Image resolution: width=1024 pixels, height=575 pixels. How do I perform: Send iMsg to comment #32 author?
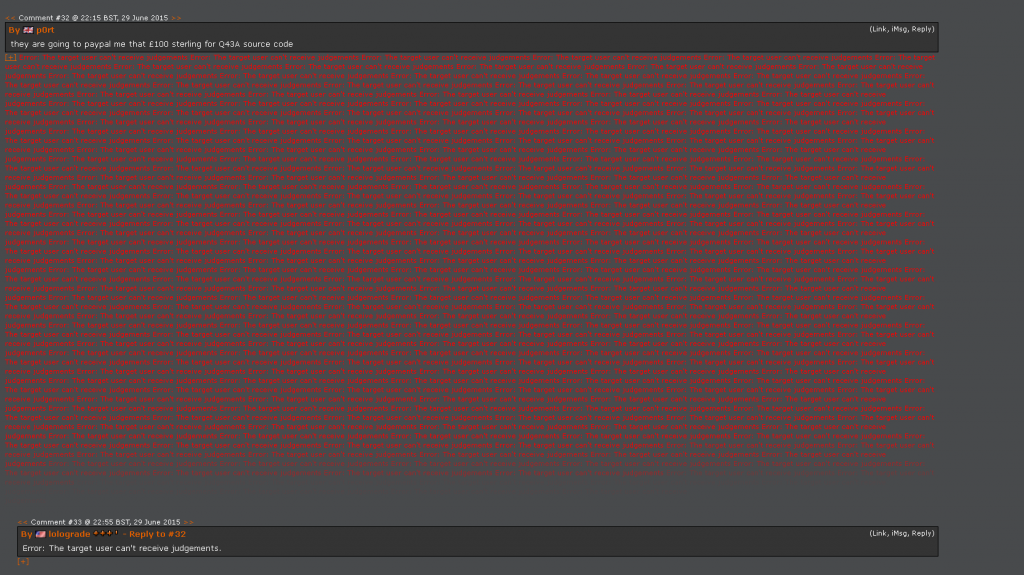900,29
